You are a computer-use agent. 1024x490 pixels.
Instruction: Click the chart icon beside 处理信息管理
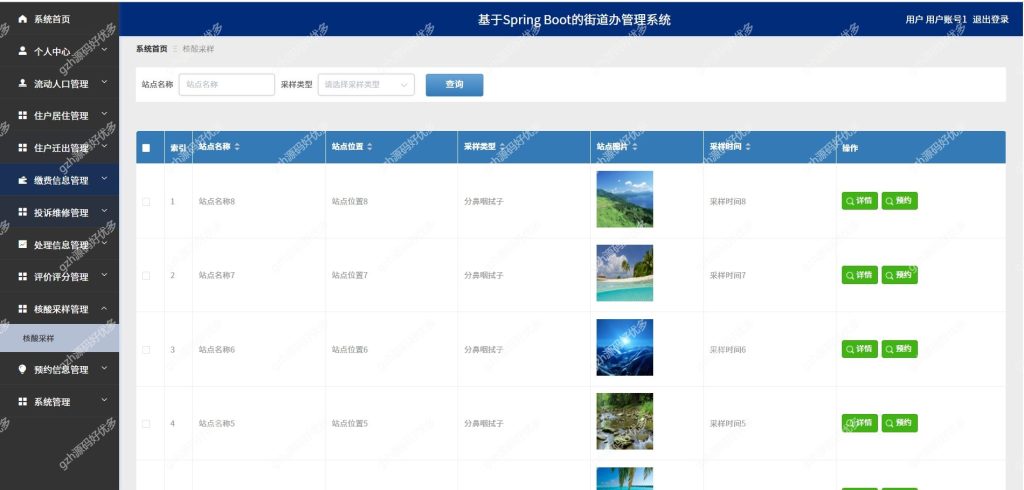(23, 244)
